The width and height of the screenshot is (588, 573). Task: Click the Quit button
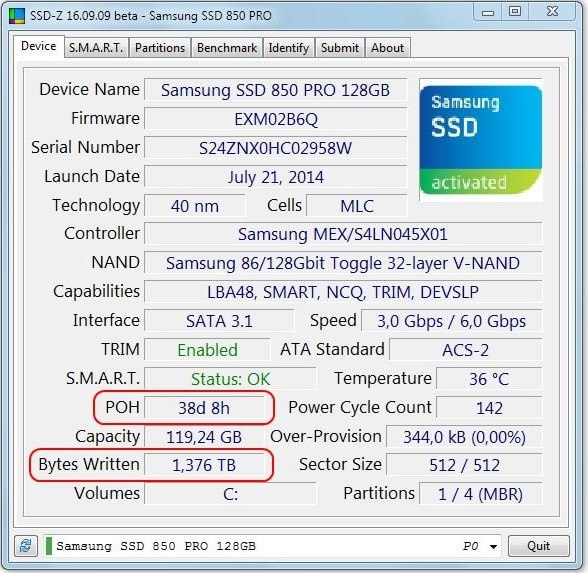pos(538,546)
